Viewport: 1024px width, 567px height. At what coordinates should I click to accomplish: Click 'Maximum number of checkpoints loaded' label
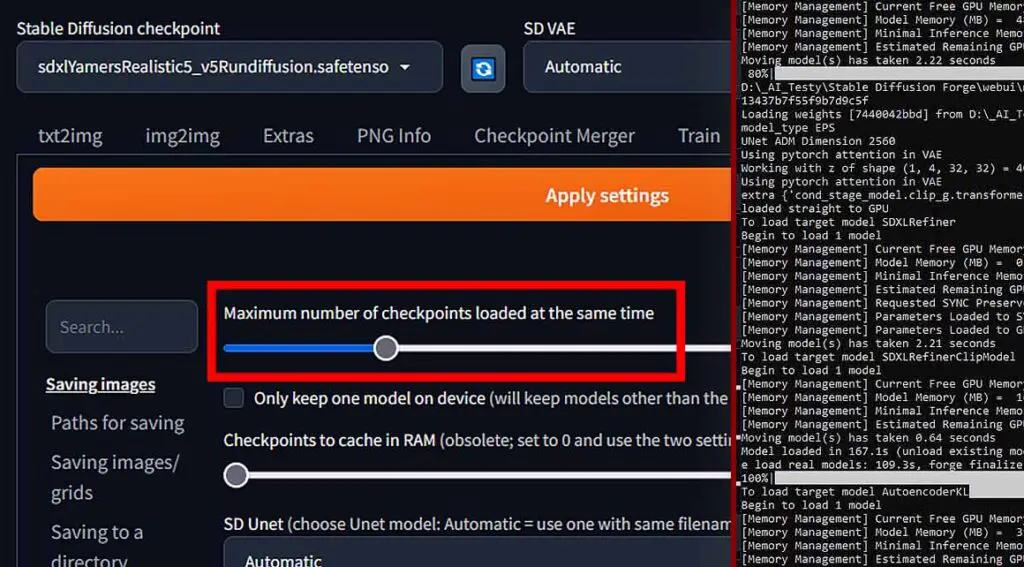[x=439, y=313]
